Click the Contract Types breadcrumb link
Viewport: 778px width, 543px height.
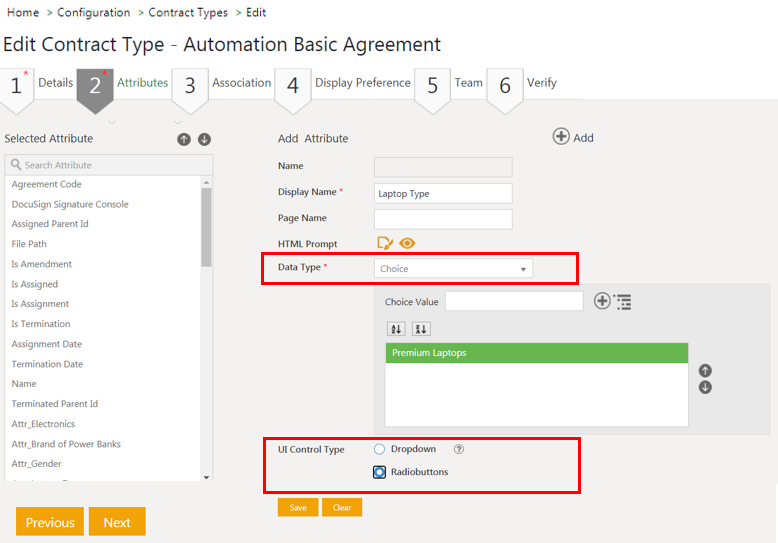click(x=189, y=13)
